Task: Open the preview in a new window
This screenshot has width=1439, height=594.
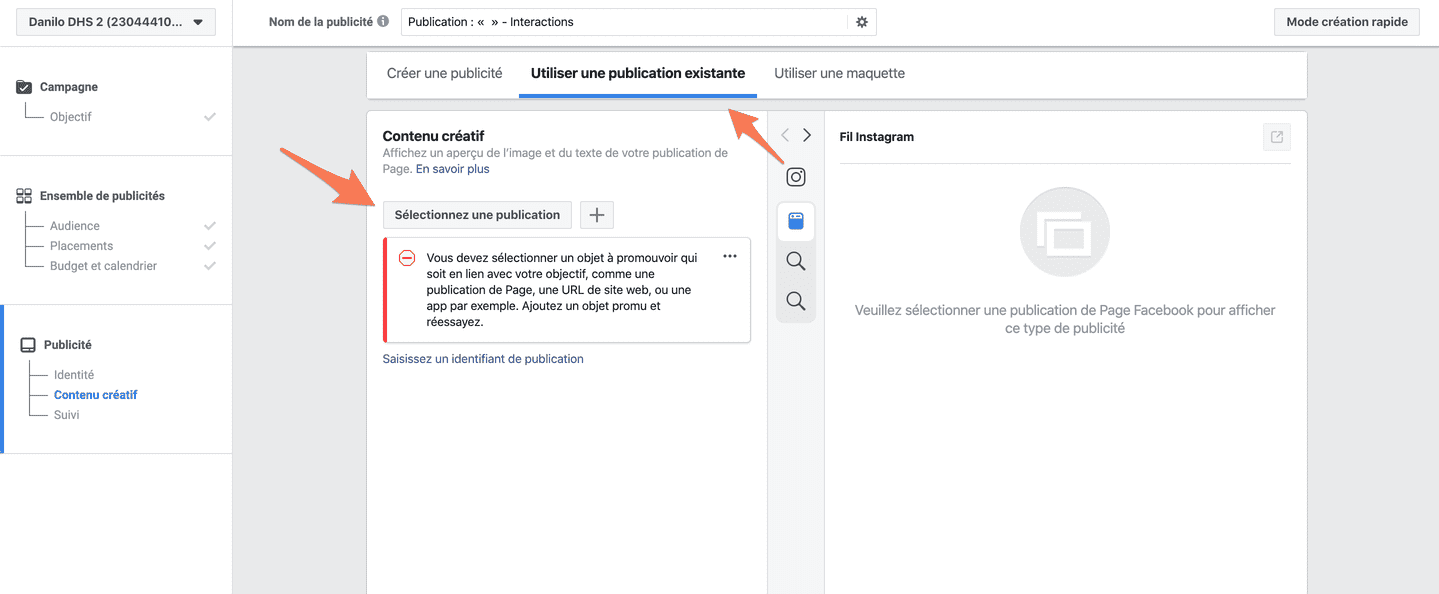Action: 1276,138
